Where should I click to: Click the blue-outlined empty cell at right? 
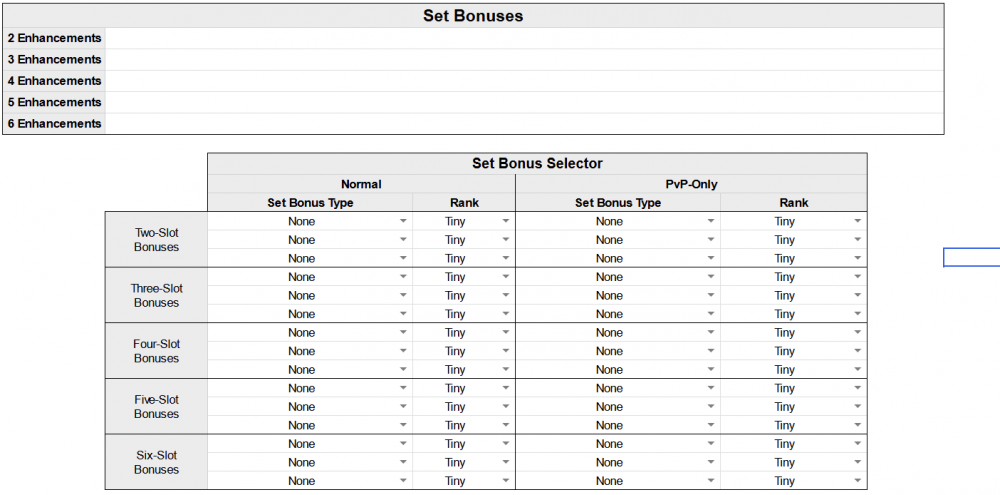tap(971, 259)
